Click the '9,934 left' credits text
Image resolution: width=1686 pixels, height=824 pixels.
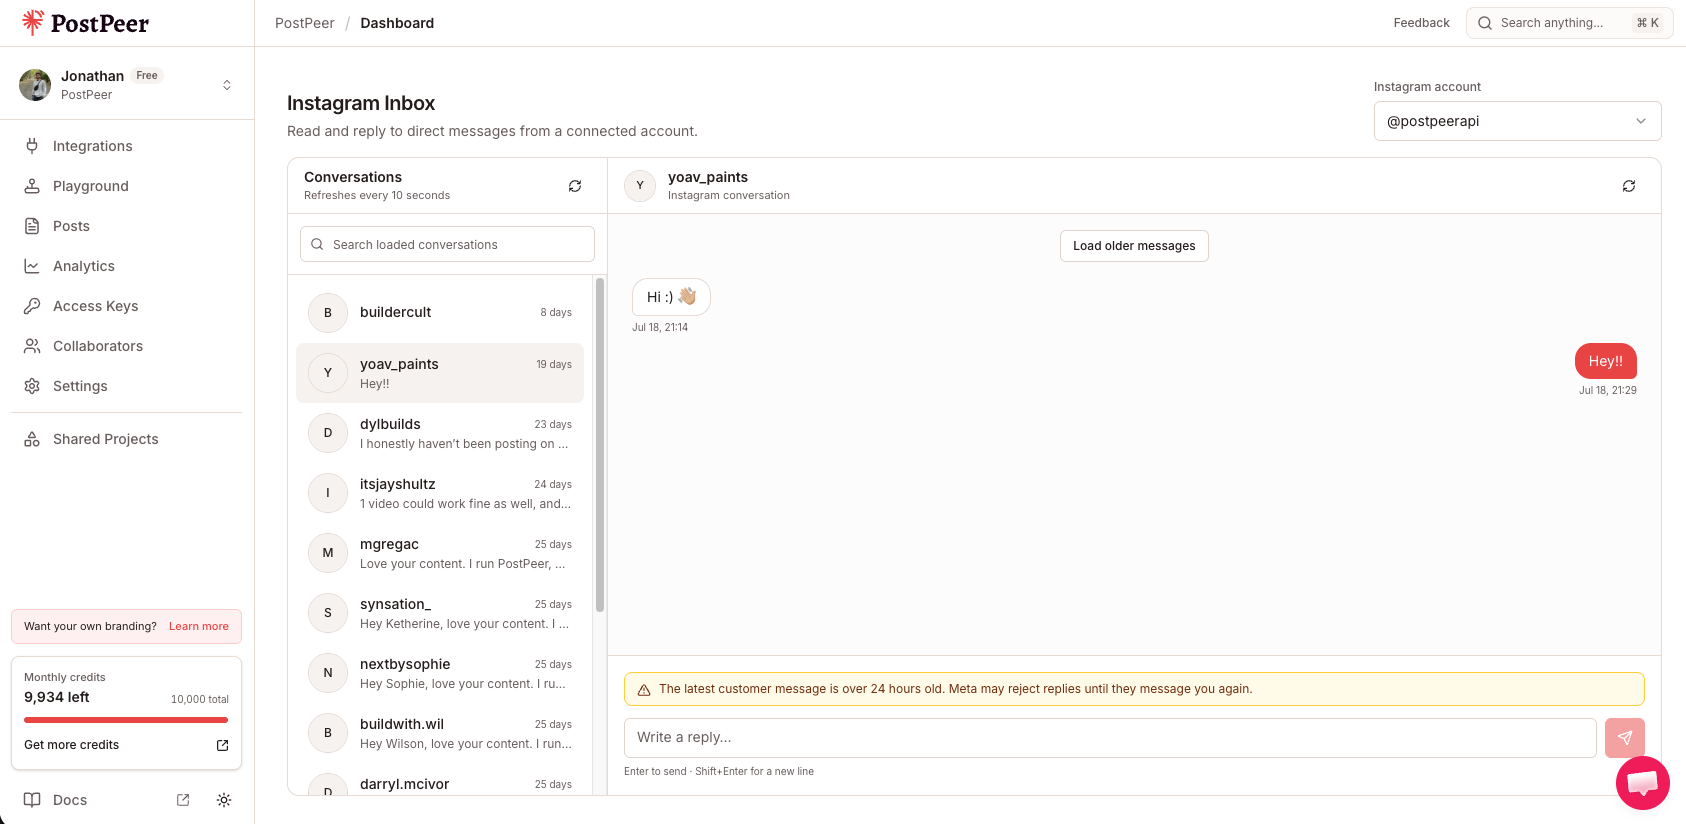(x=57, y=697)
